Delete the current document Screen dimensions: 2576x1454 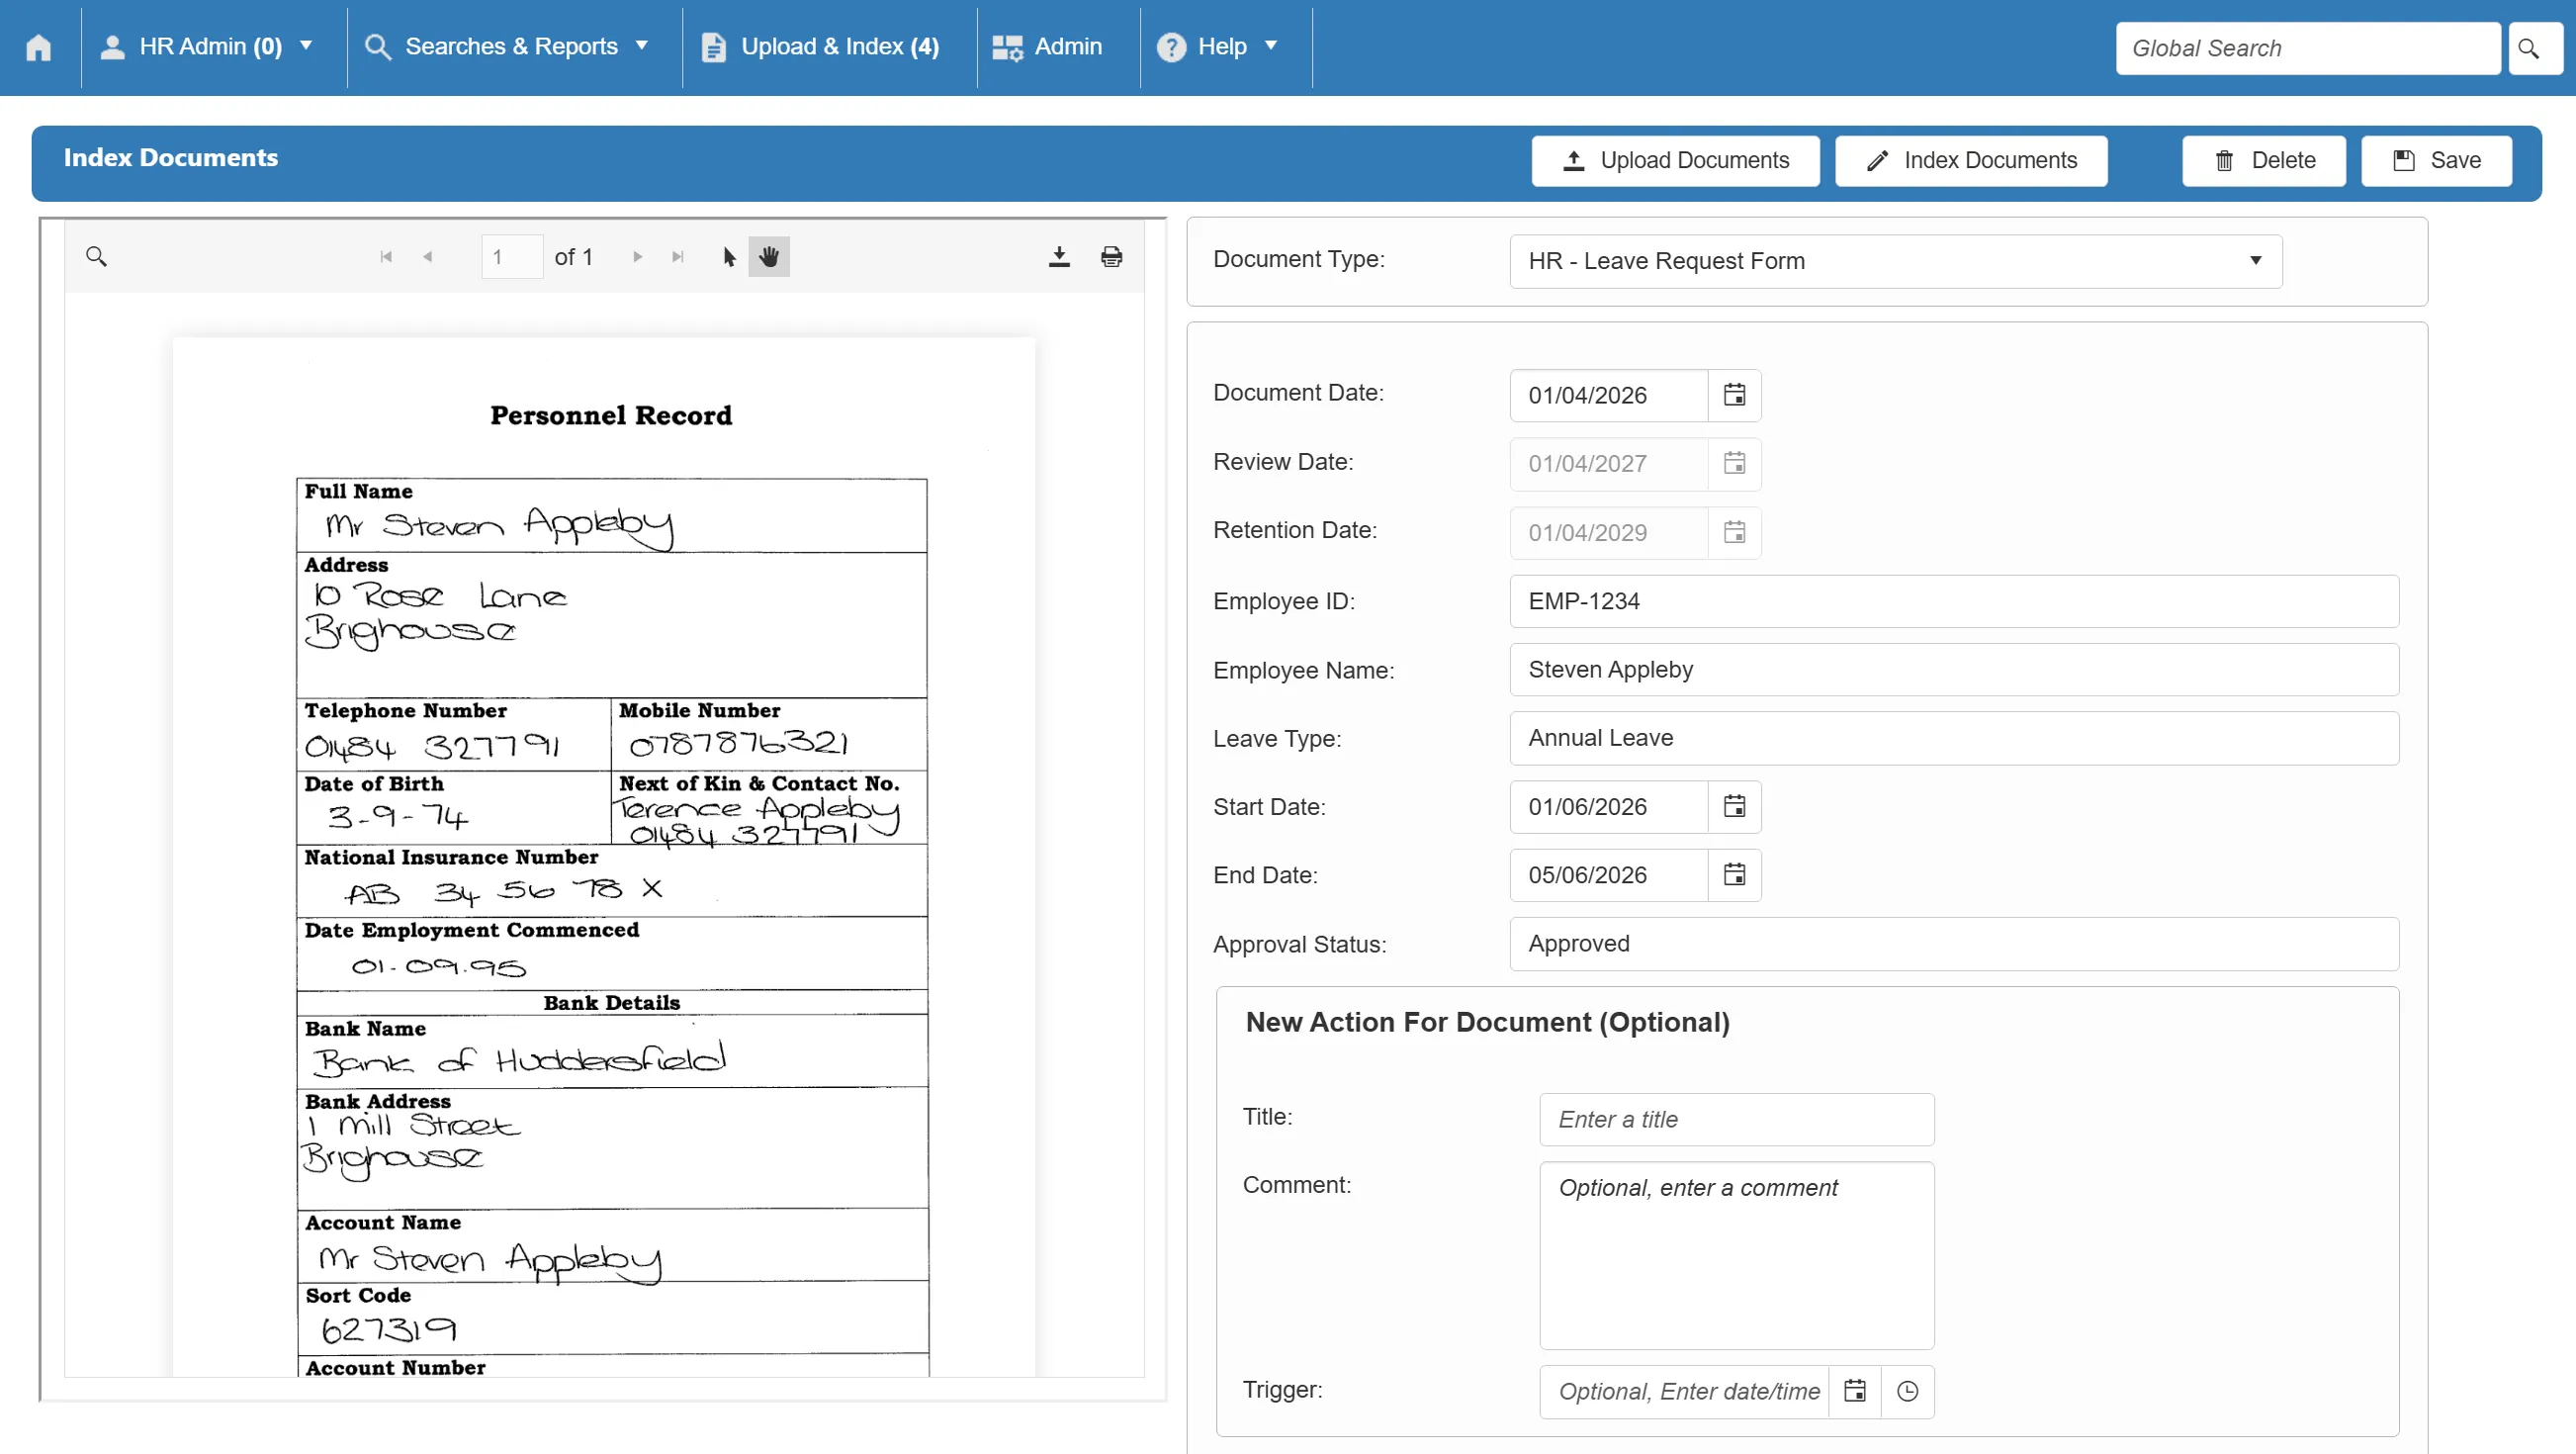coord(2264,161)
